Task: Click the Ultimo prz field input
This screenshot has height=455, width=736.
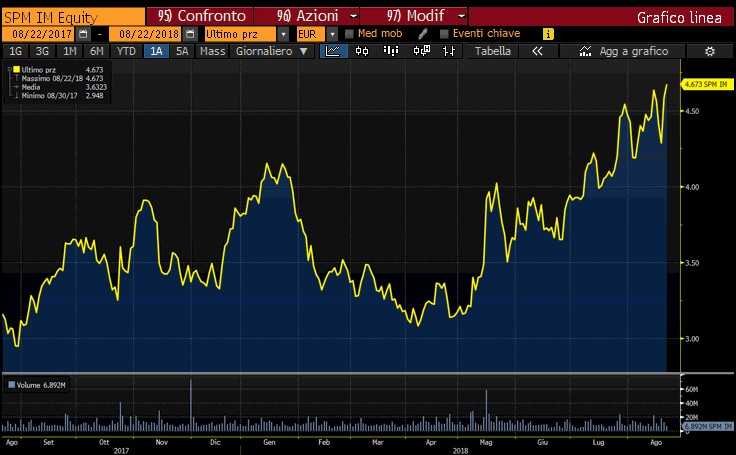Action: [241, 34]
